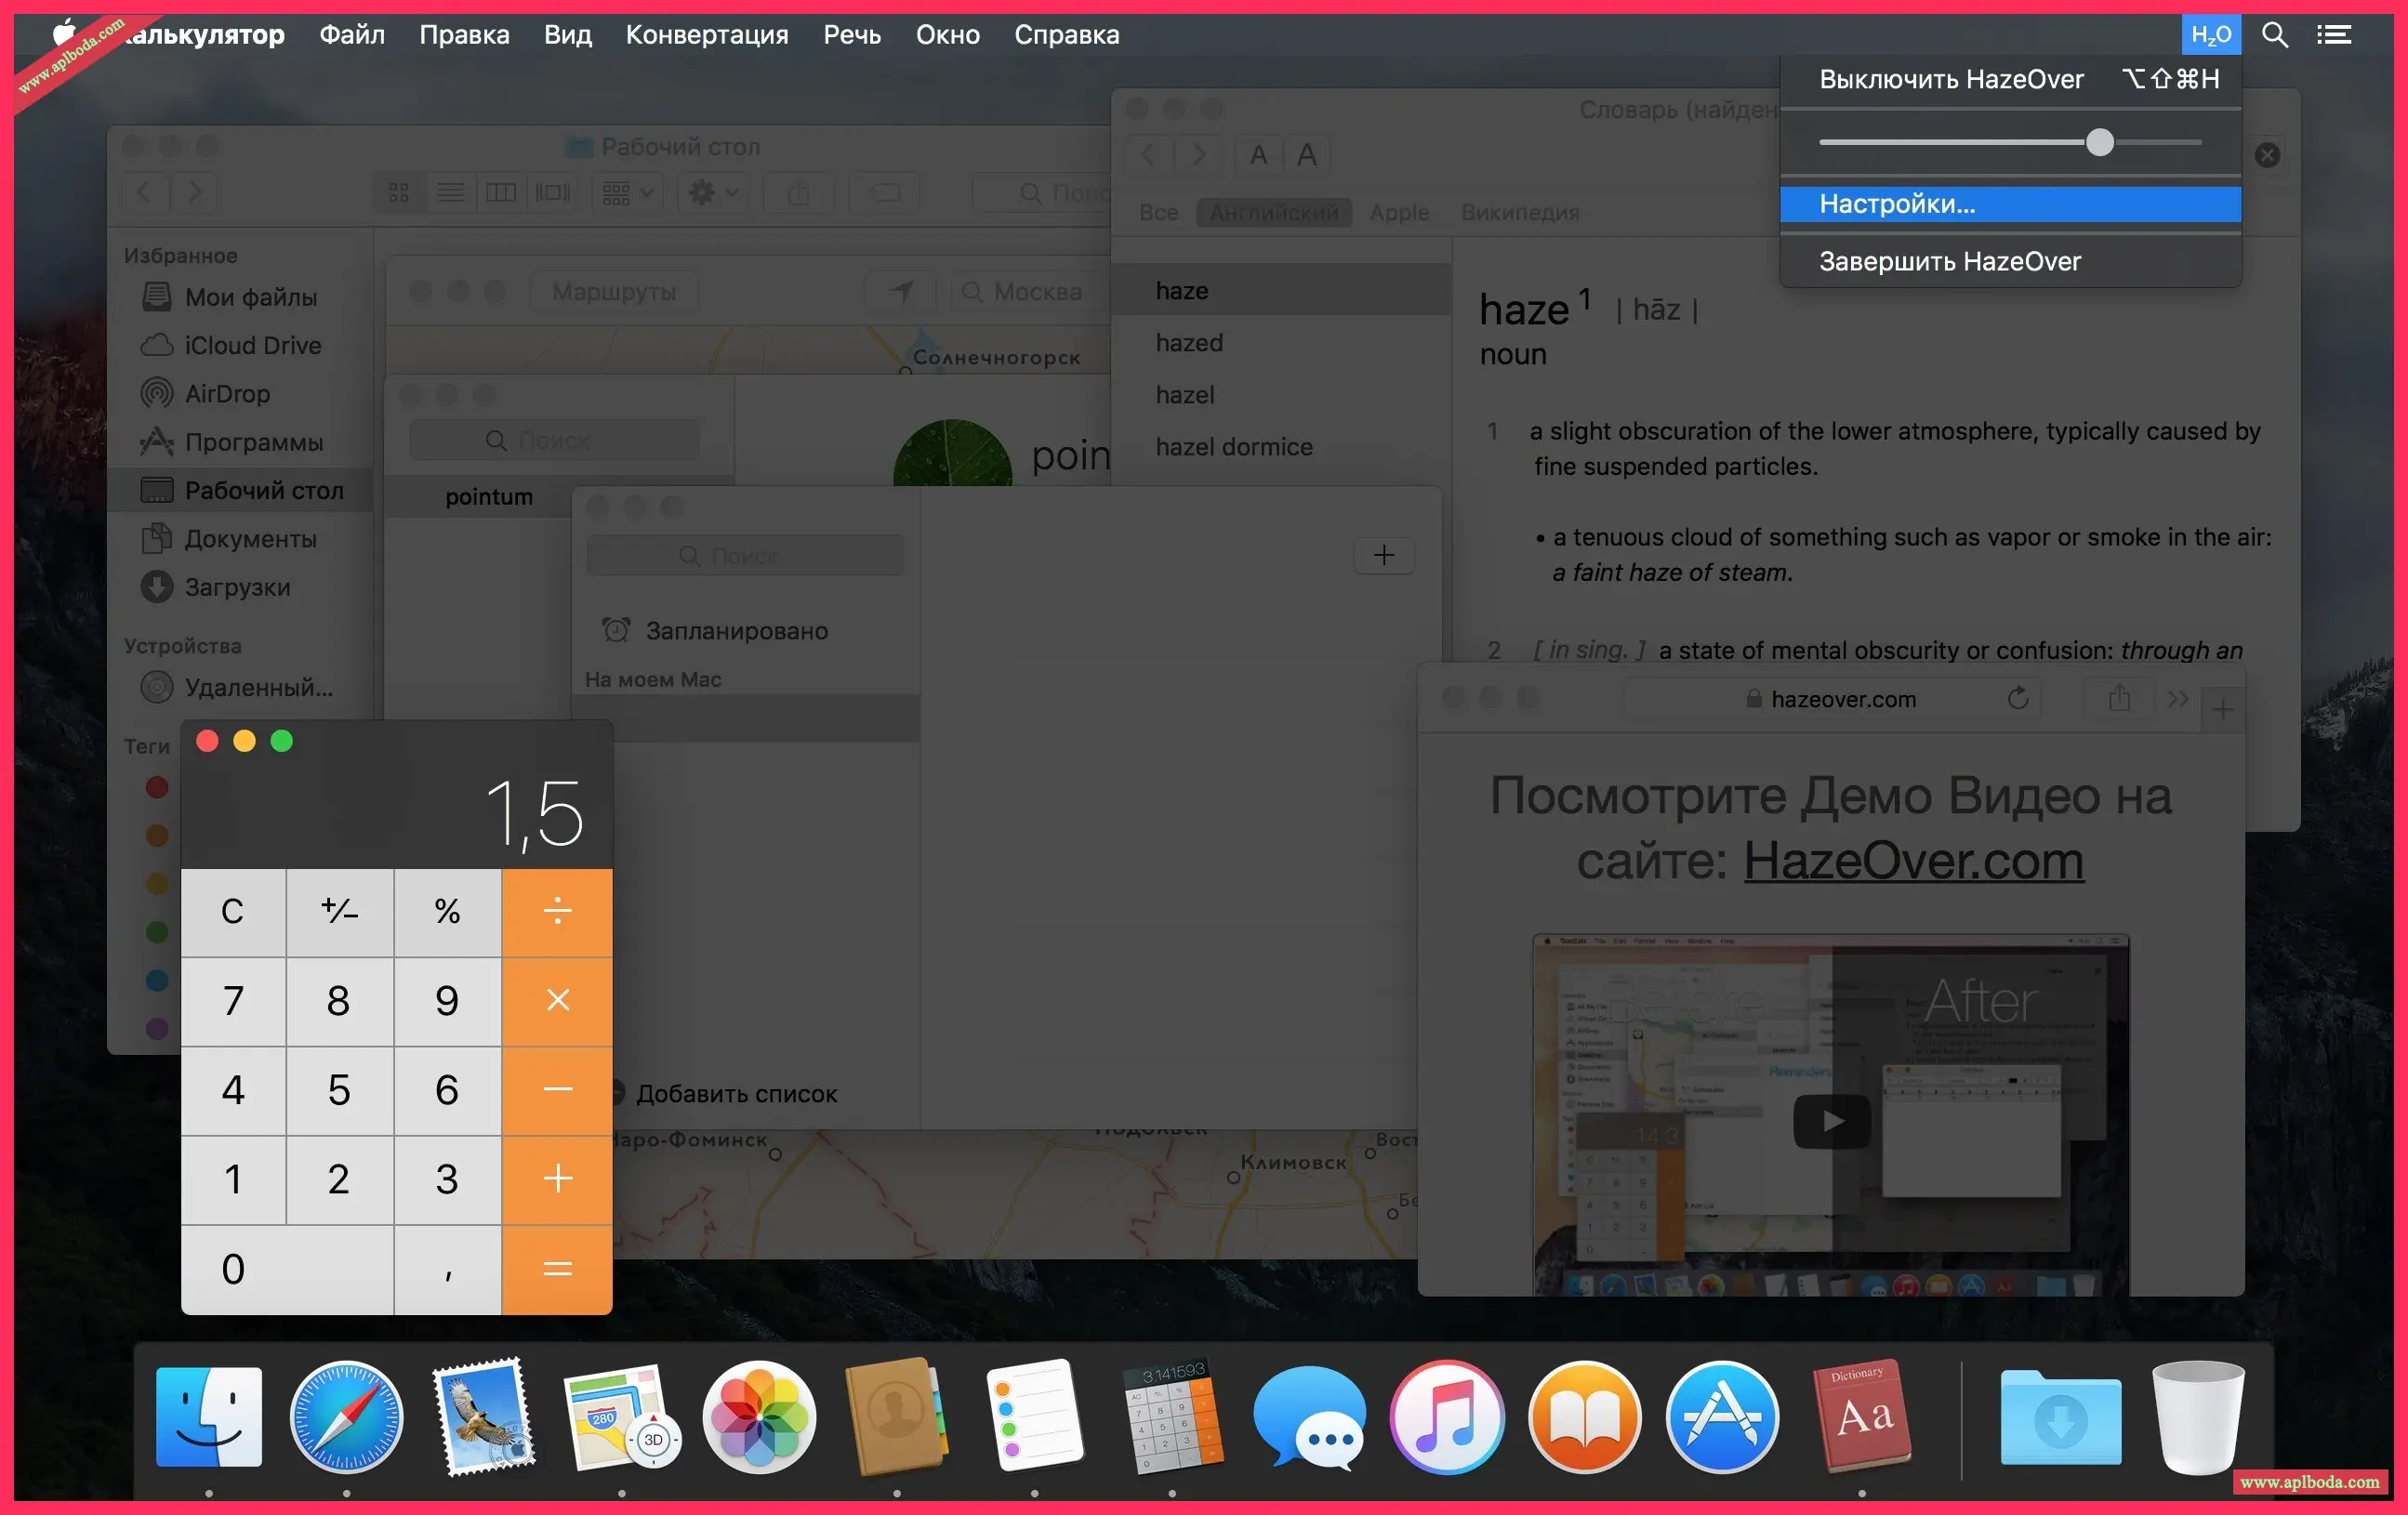Open Spotlight search in menu bar
Viewport: 2408px width, 1515px height.
[x=2275, y=35]
